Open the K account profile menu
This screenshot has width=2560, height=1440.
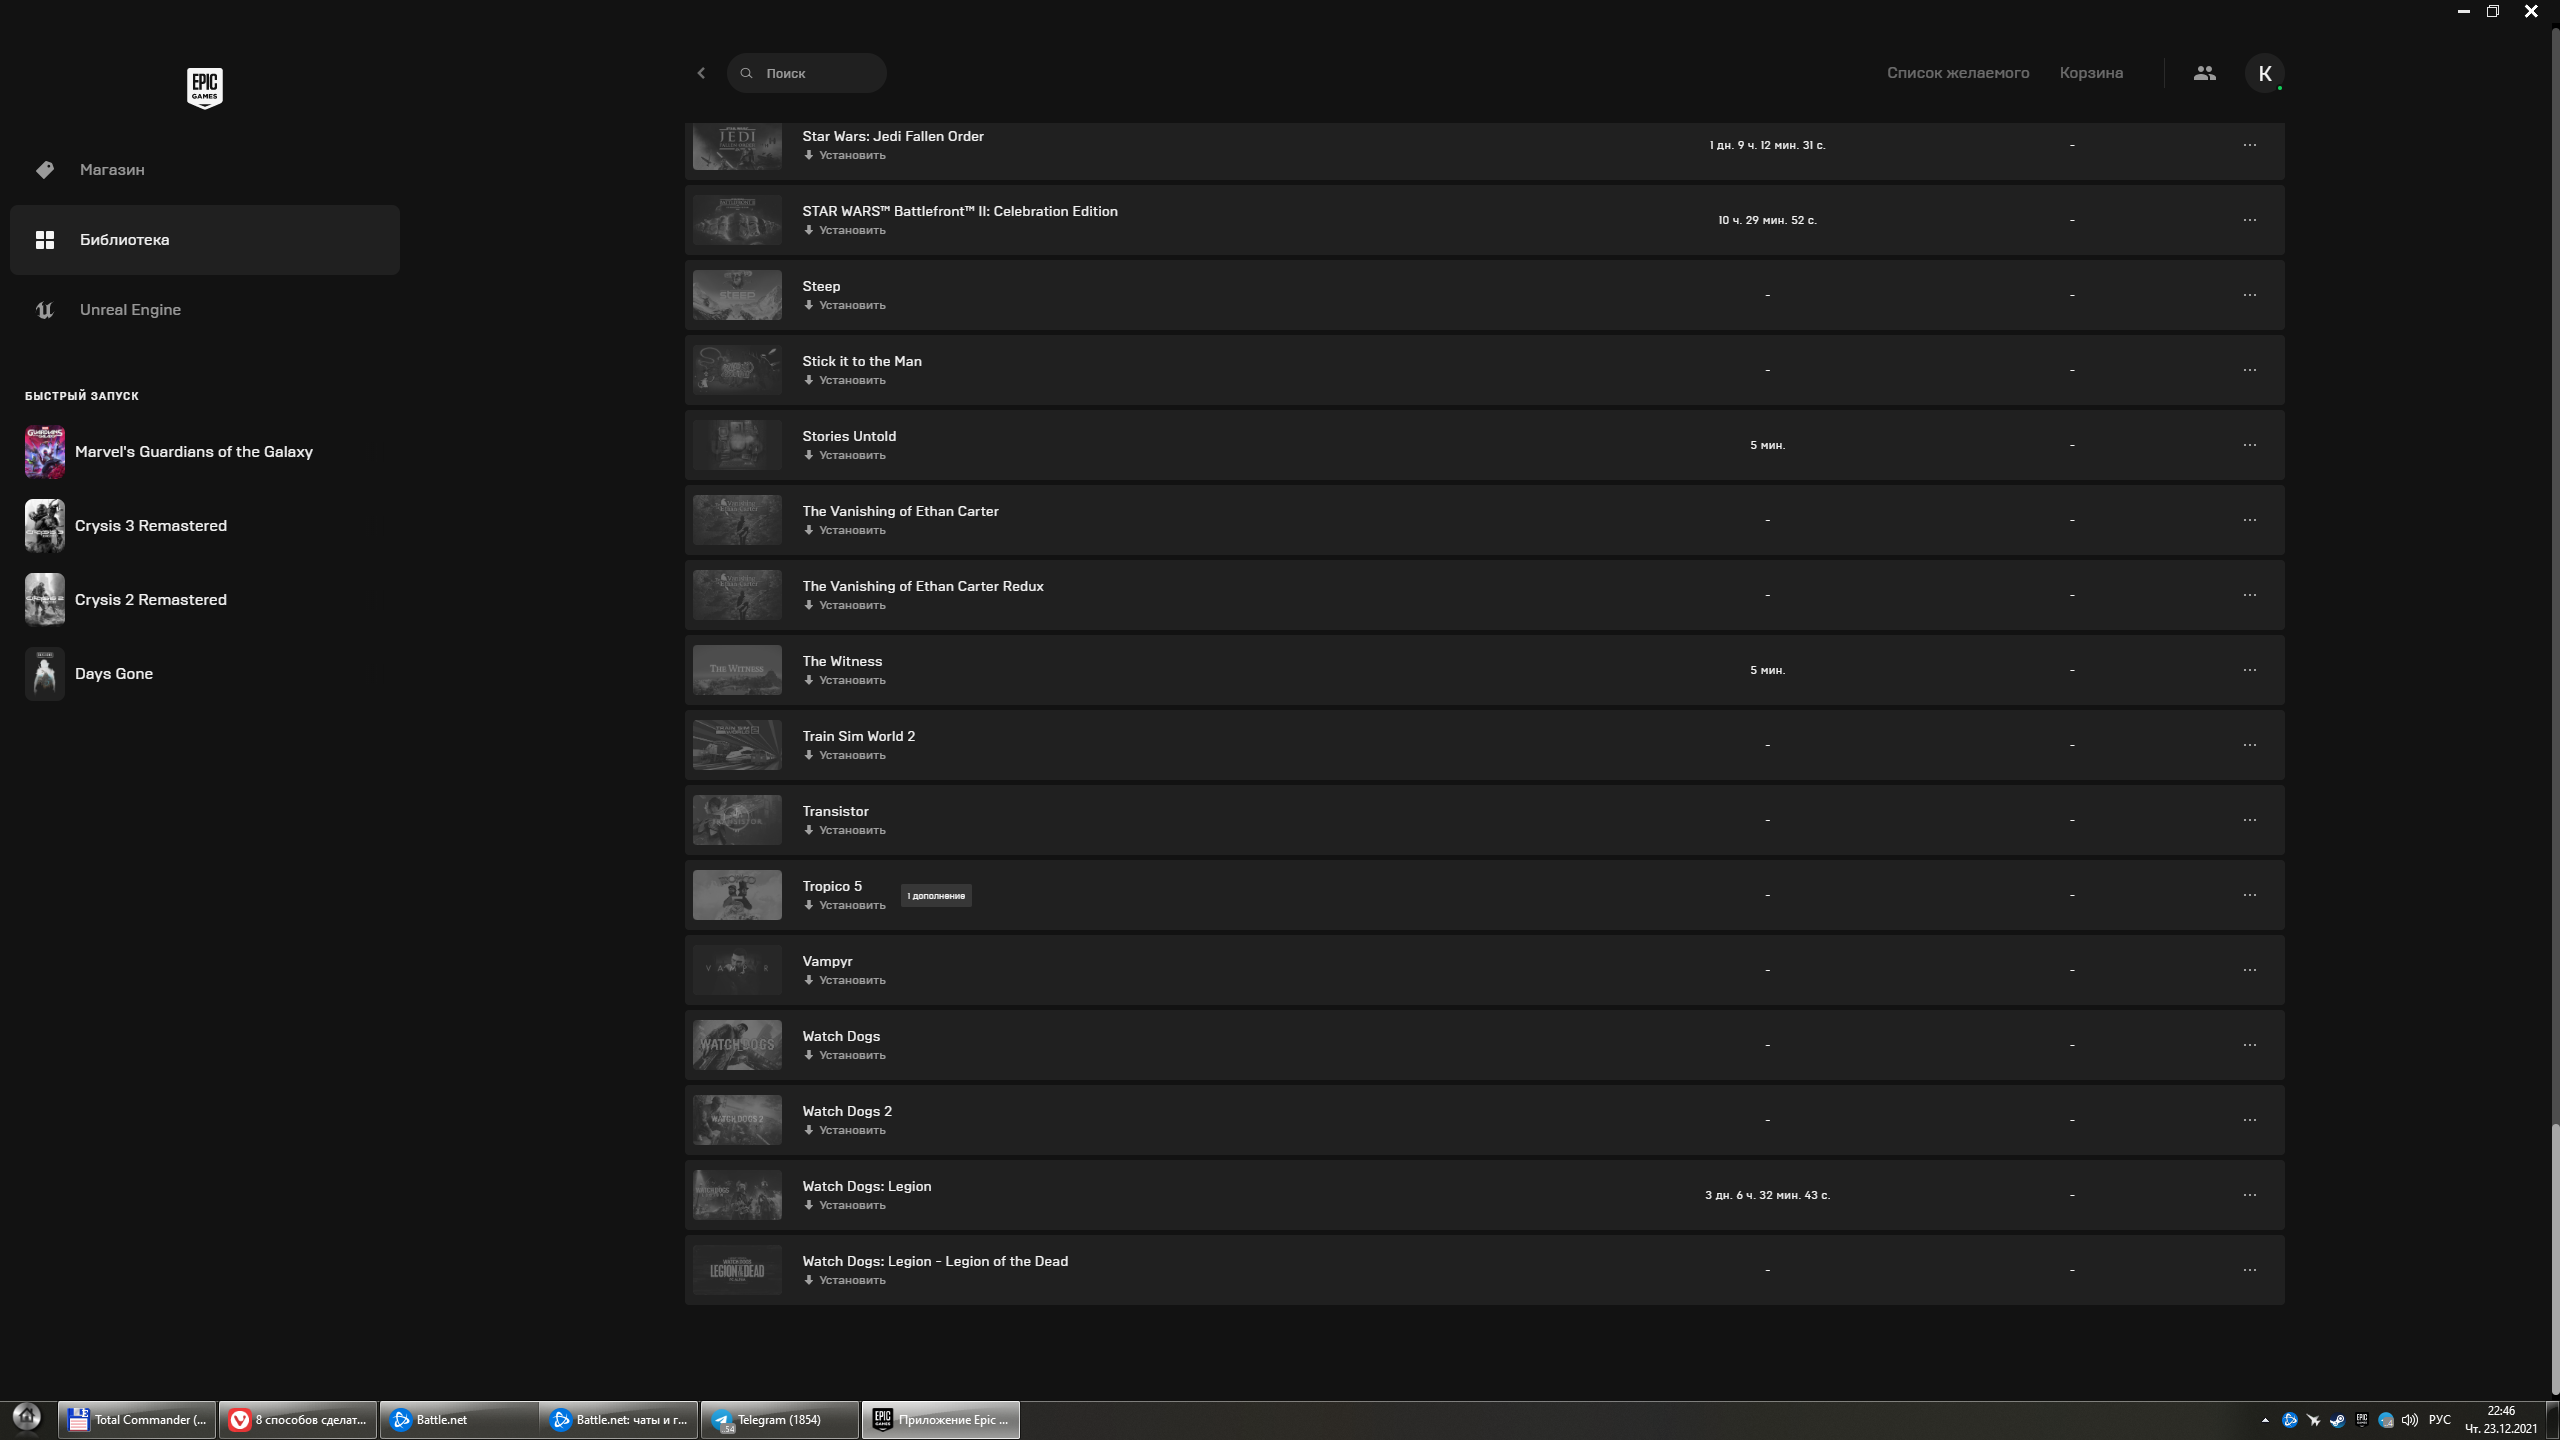pos(2265,73)
